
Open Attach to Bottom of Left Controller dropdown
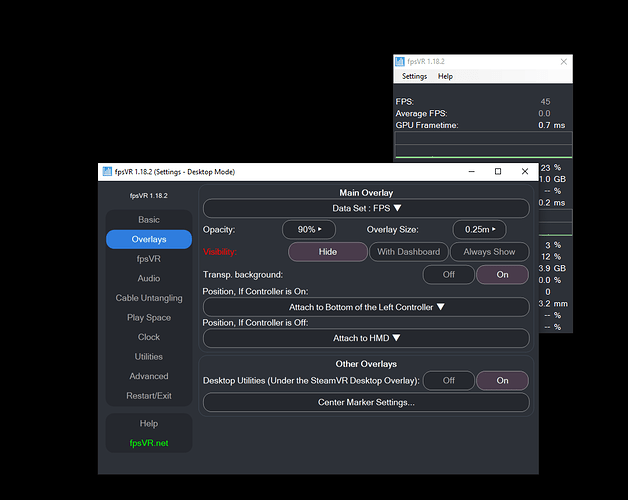point(366,307)
